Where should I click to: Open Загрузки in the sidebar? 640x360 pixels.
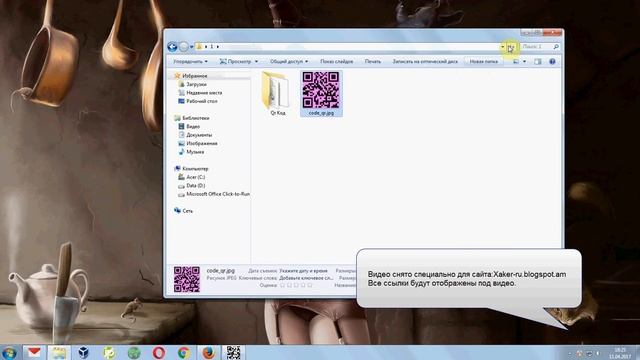coord(196,84)
